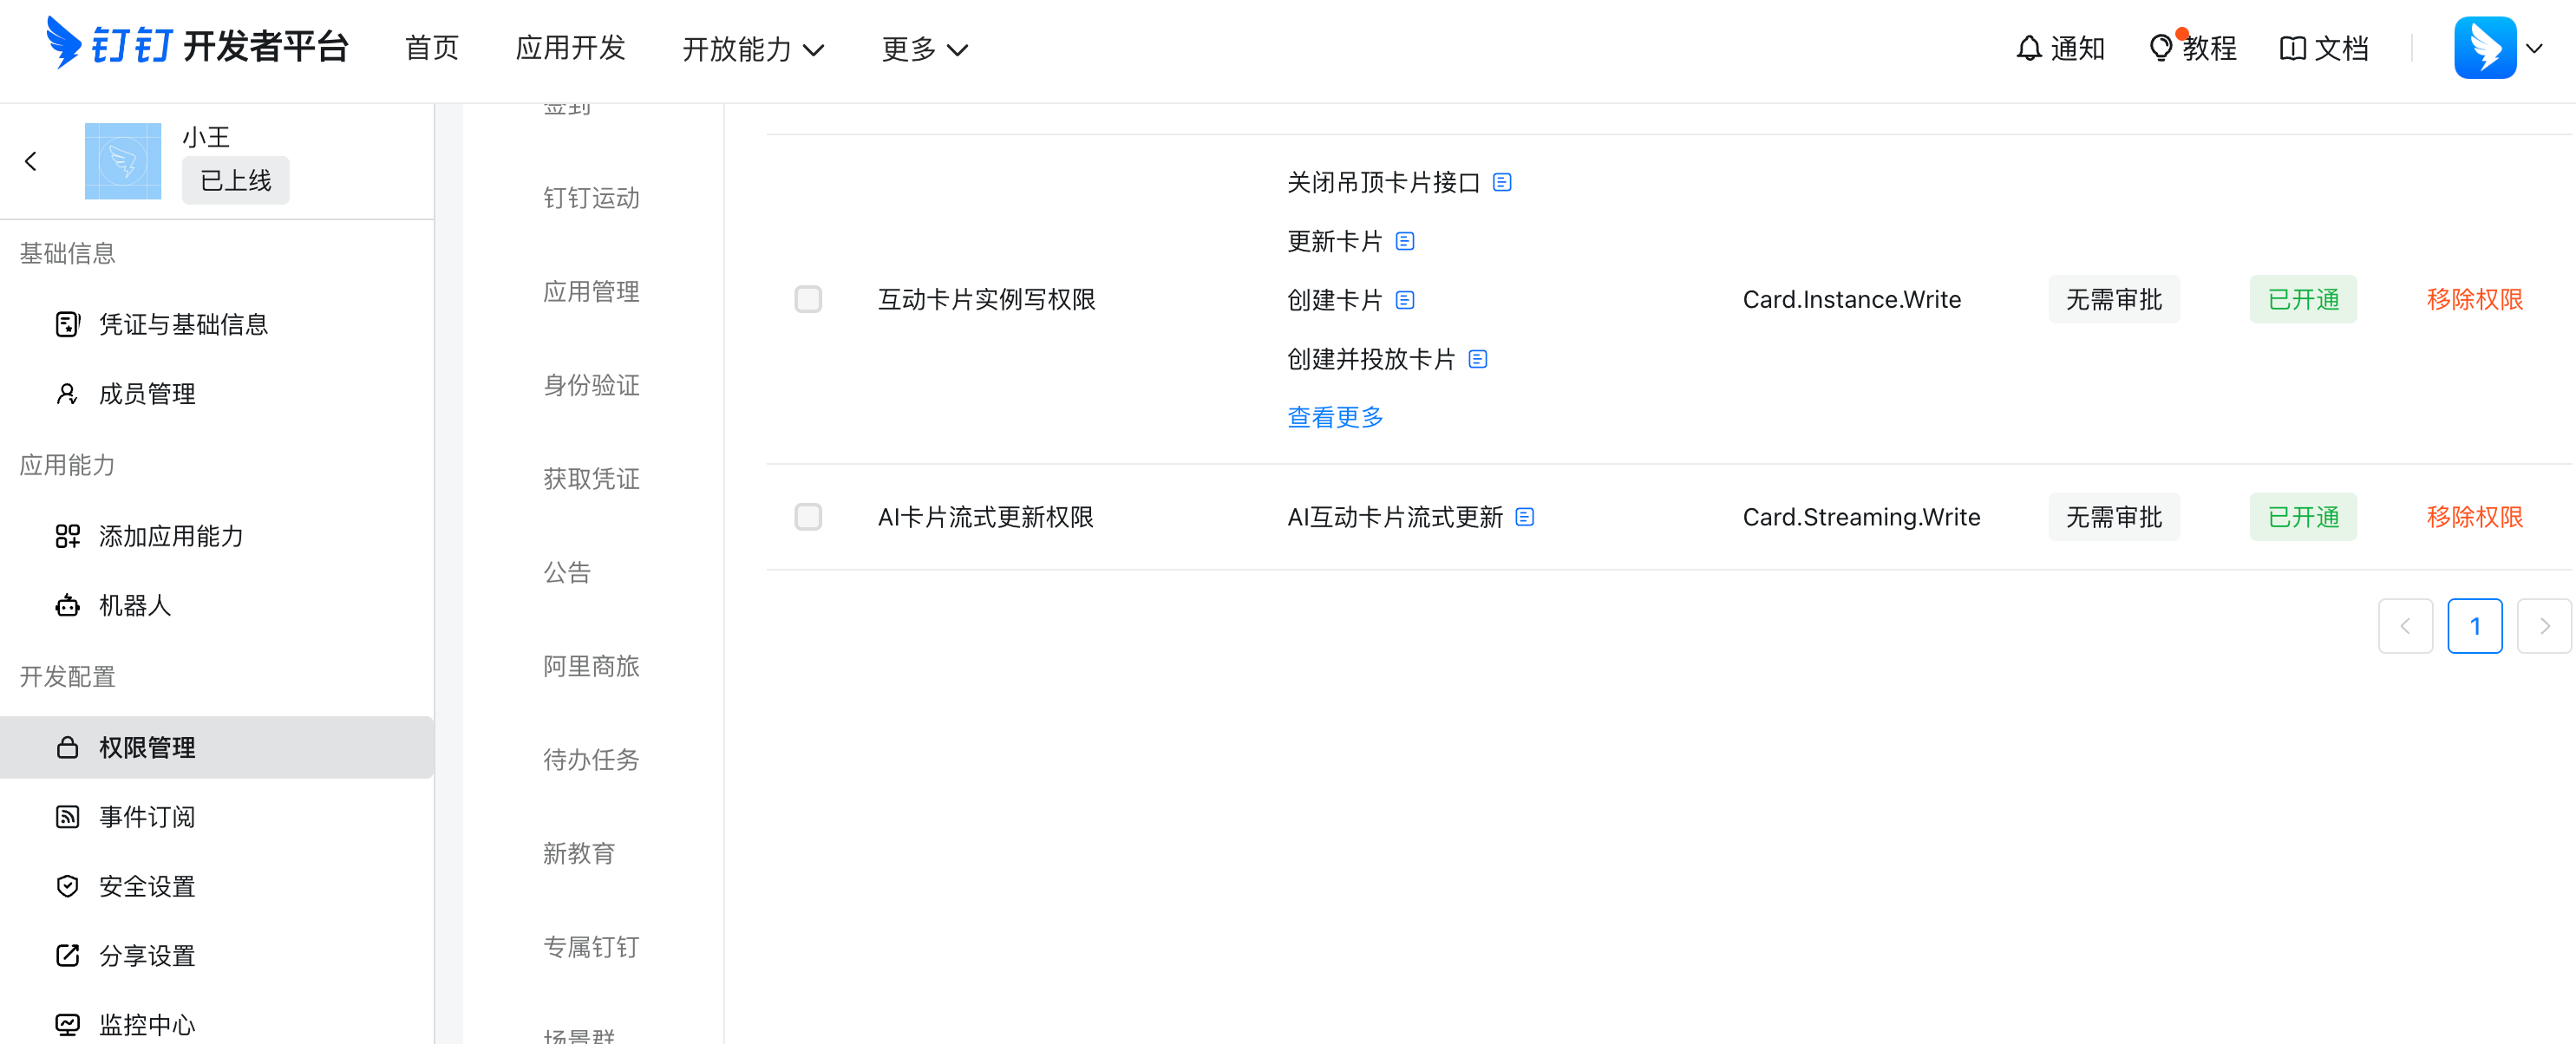The height and width of the screenshot is (1044, 2576).
Task: Select the 机器人 robot icon in sidebar
Action: pyautogui.click(x=66, y=605)
